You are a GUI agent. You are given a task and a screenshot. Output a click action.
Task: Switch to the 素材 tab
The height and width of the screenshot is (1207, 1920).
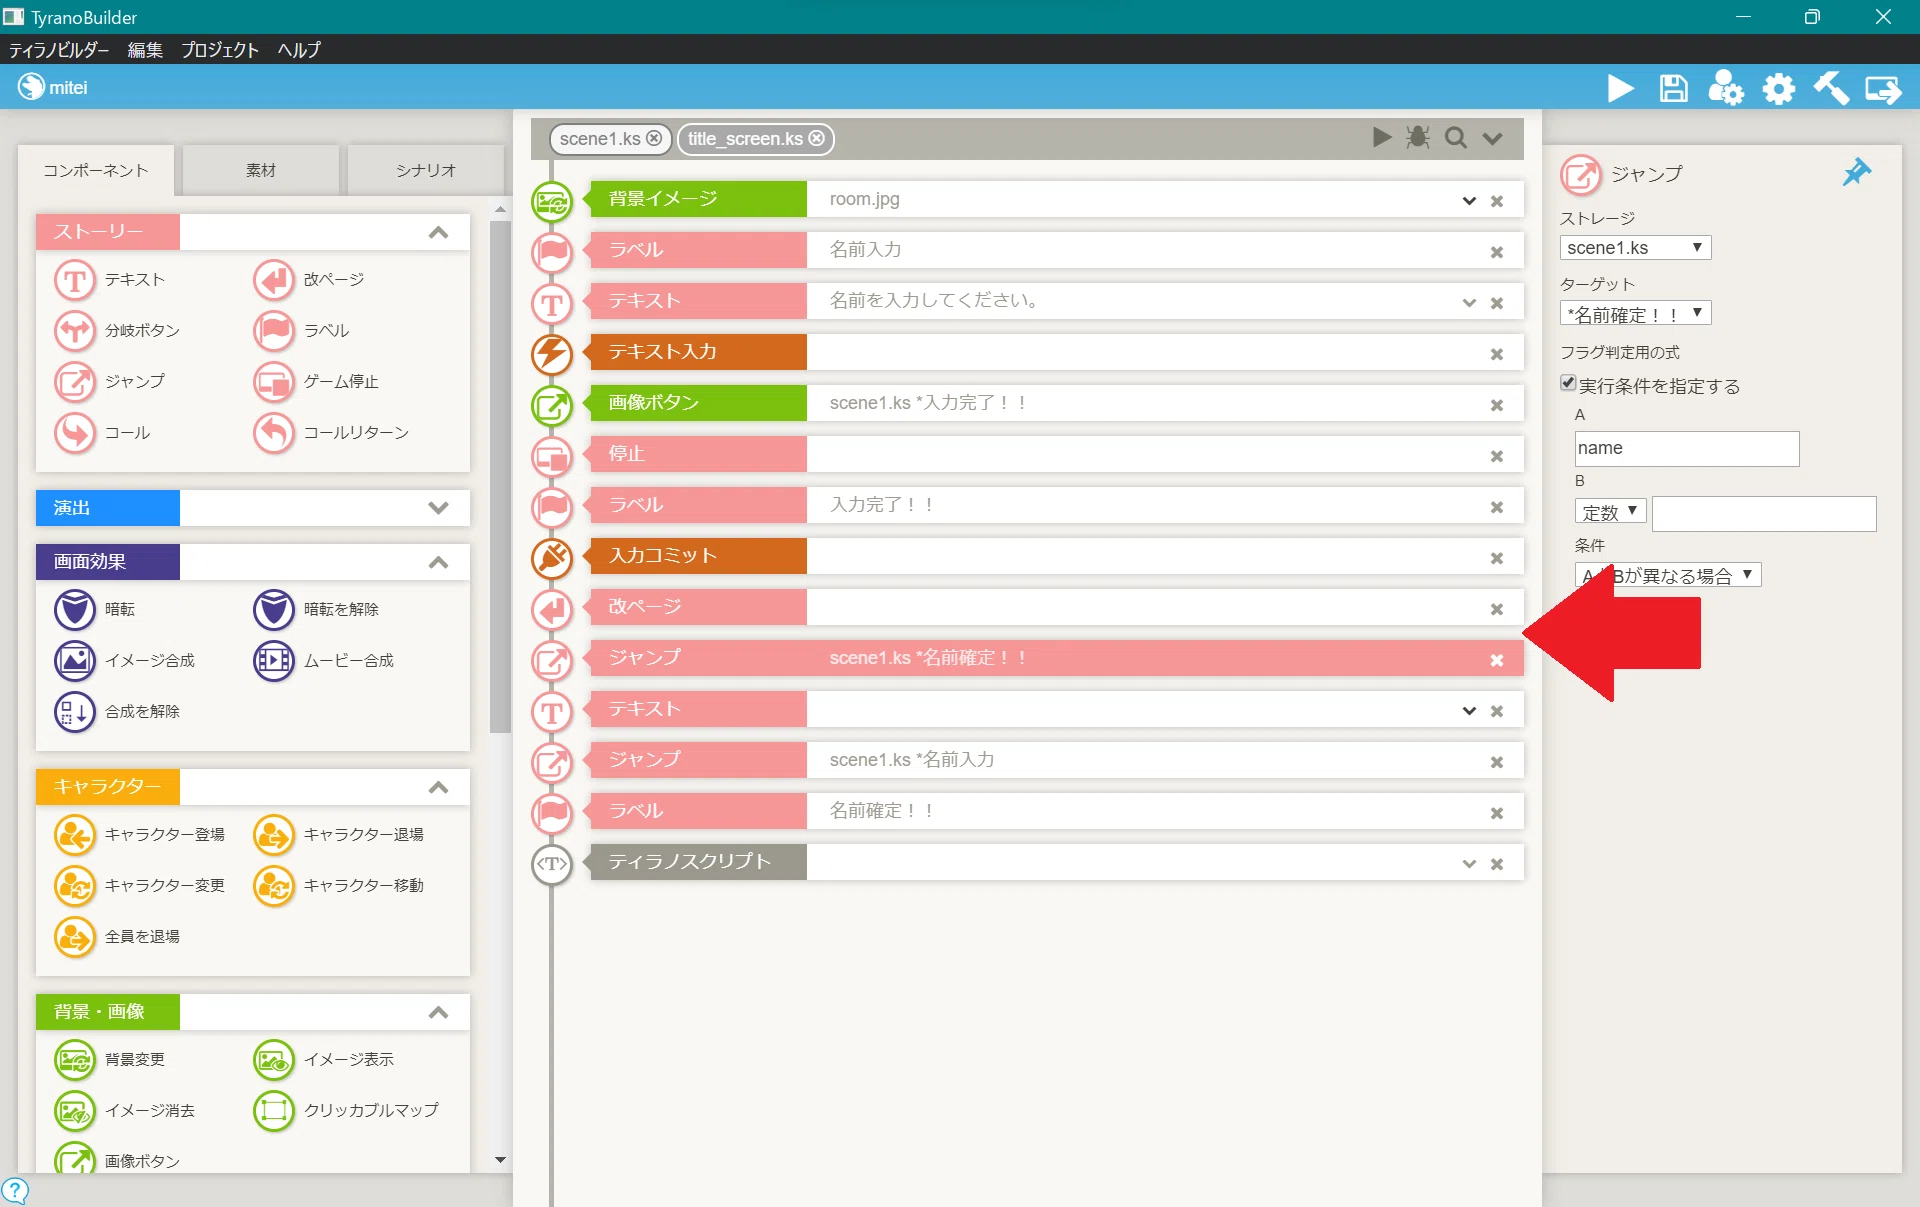(x=261, y=171)
